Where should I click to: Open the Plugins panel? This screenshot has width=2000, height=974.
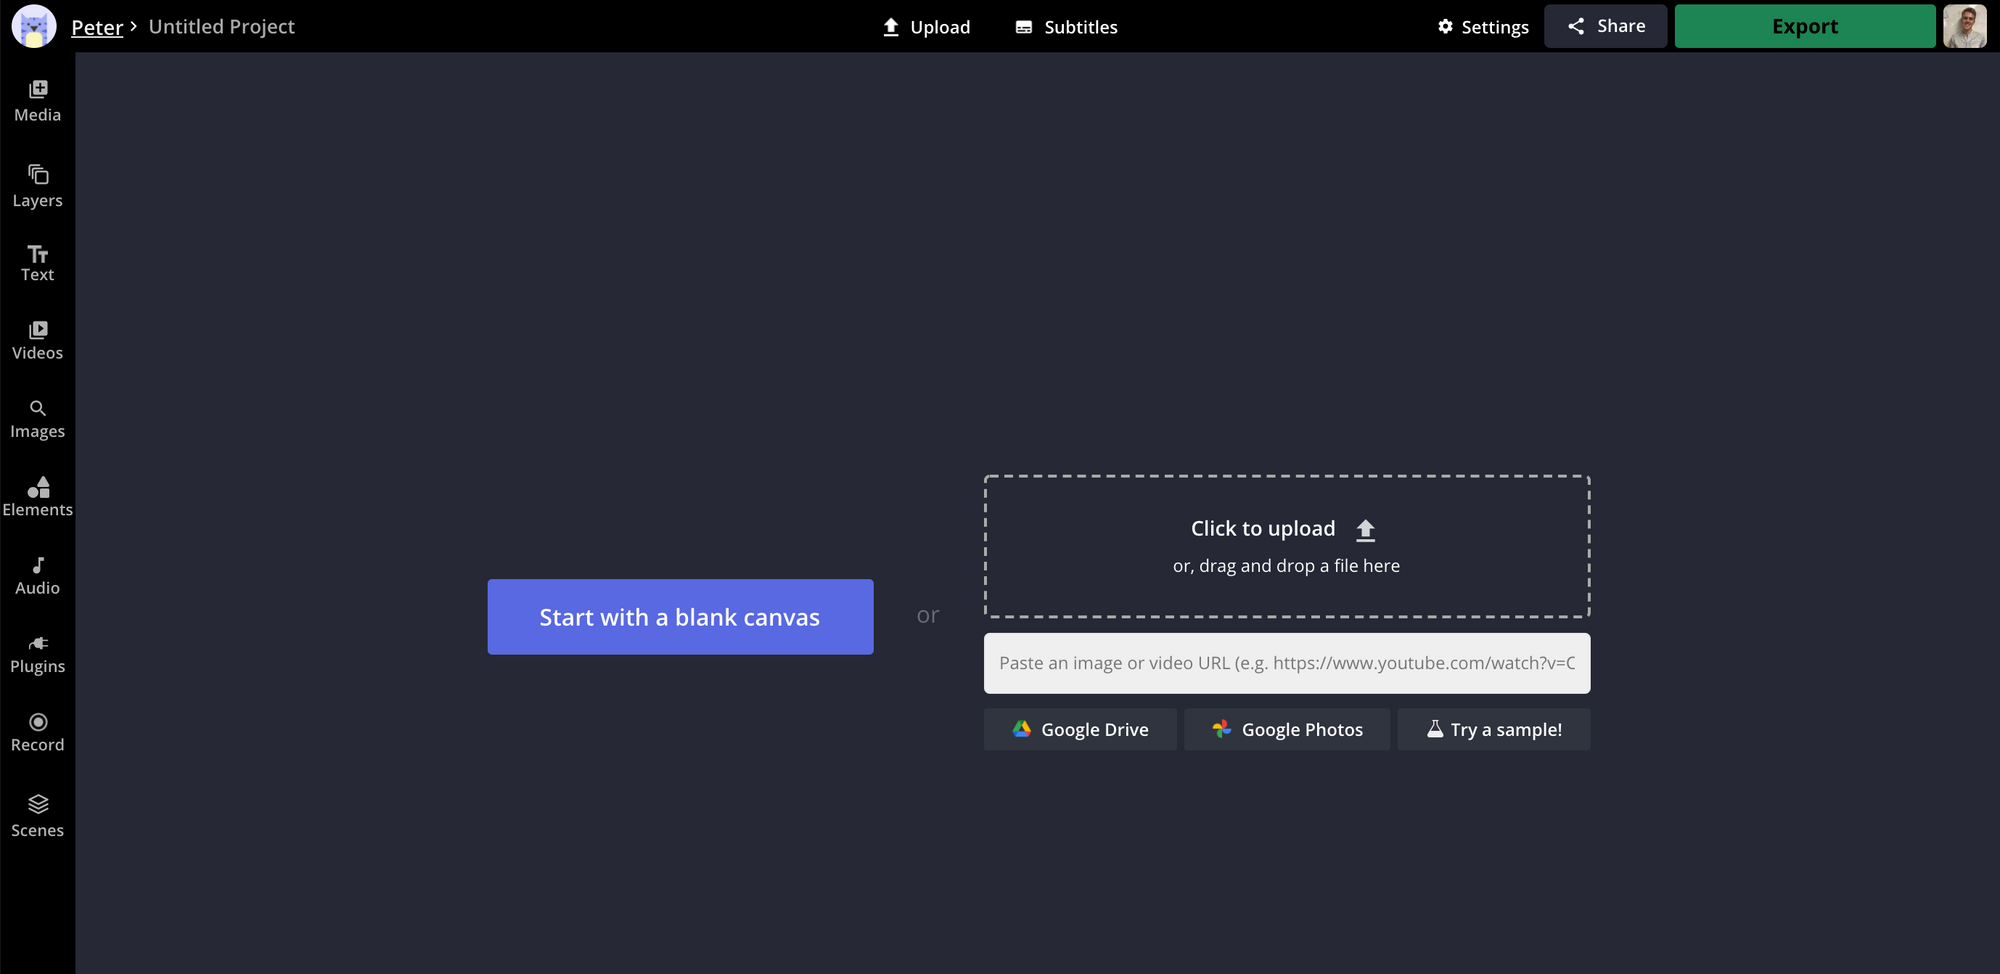[37, 654]
